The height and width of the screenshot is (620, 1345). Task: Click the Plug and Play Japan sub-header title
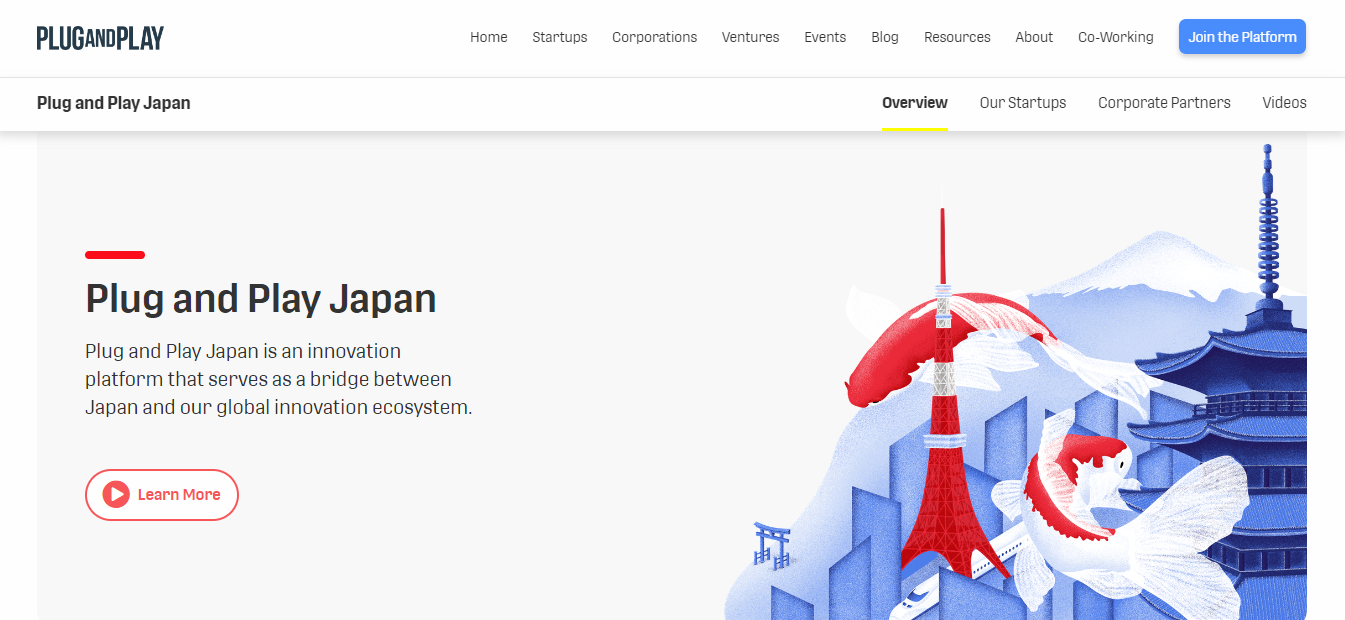pos(114,103)
